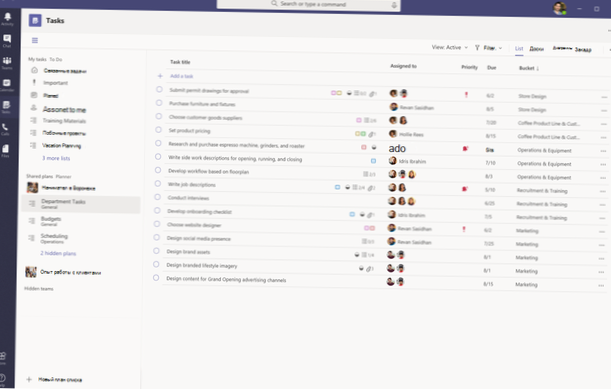Click the Add a task link
Image resolution: width=611 pixels, height=389 pixels.
182,76
